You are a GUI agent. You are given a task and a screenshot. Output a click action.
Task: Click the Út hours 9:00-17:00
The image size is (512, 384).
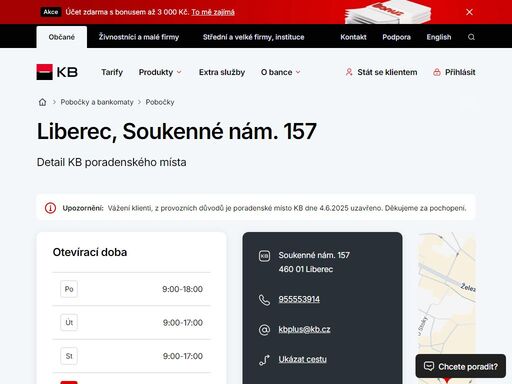pyautogui.click(x=183, y=323)
